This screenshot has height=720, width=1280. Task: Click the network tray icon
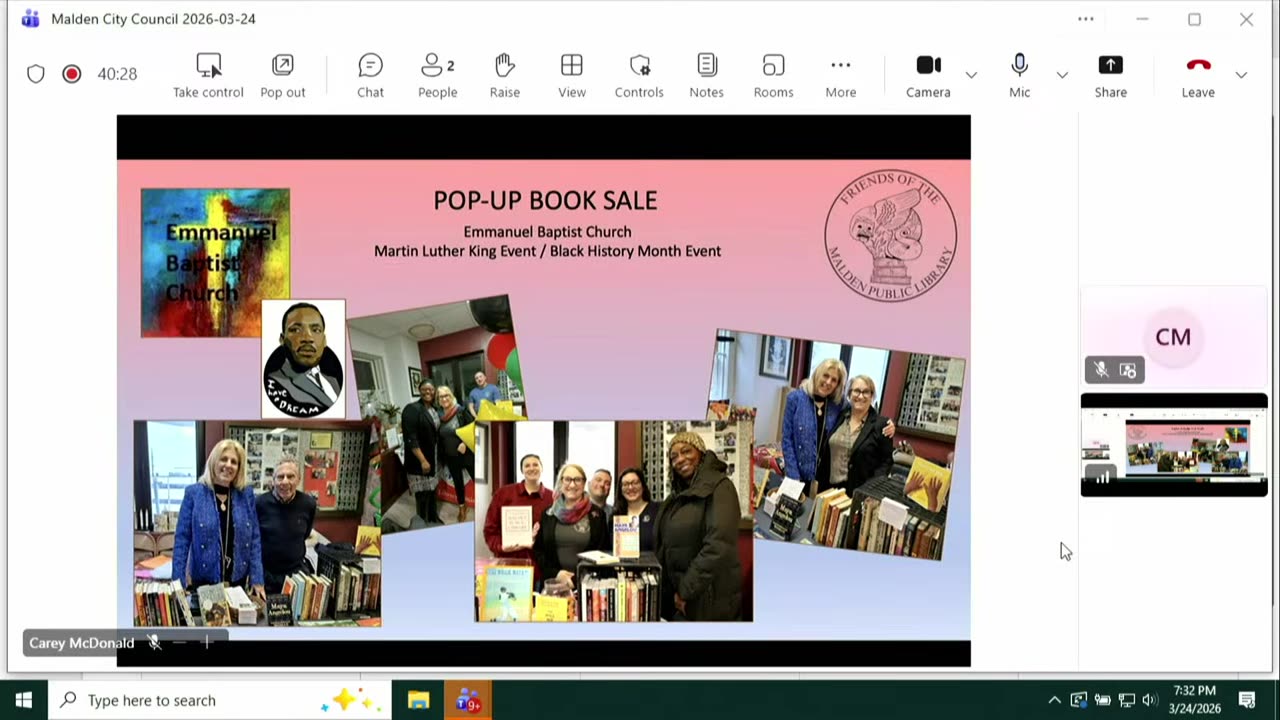pyautogui.click(x=1126, y=700)
